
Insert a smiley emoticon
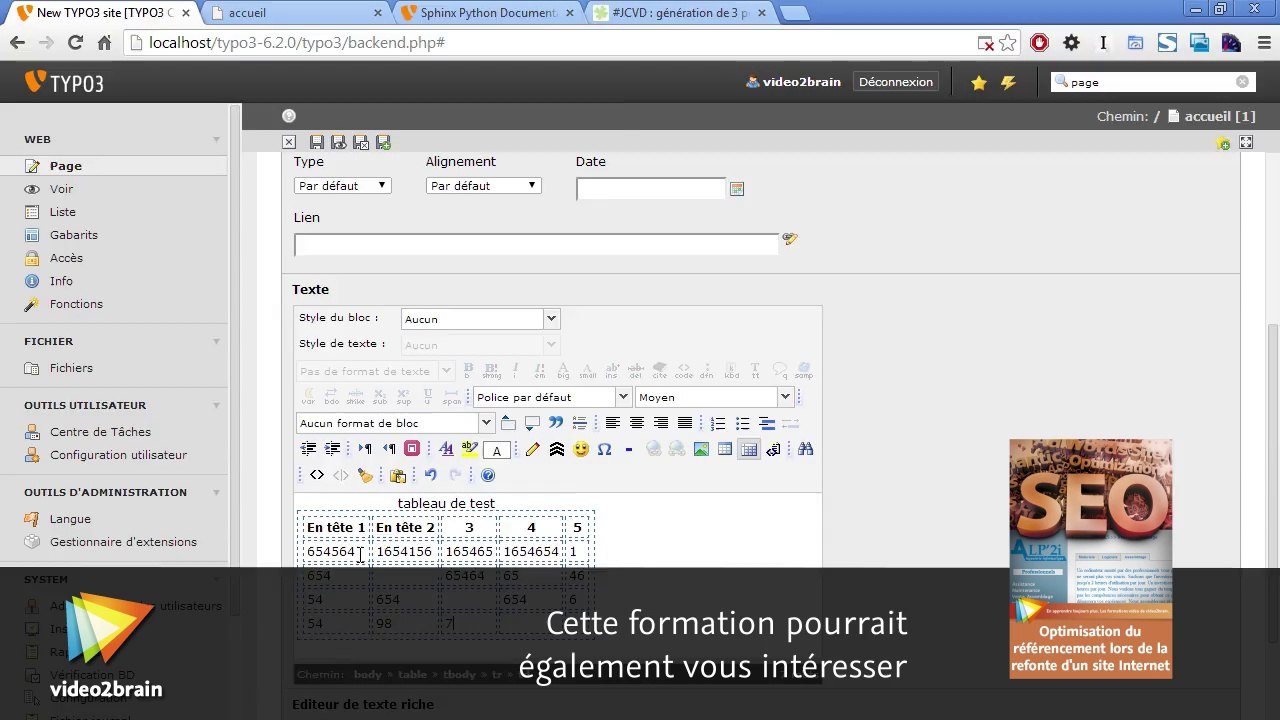(x=580, y=449)
